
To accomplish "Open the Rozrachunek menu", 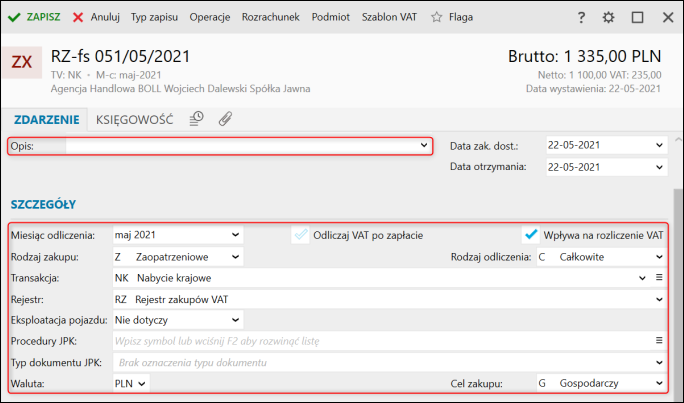I will tap(270, 17).
